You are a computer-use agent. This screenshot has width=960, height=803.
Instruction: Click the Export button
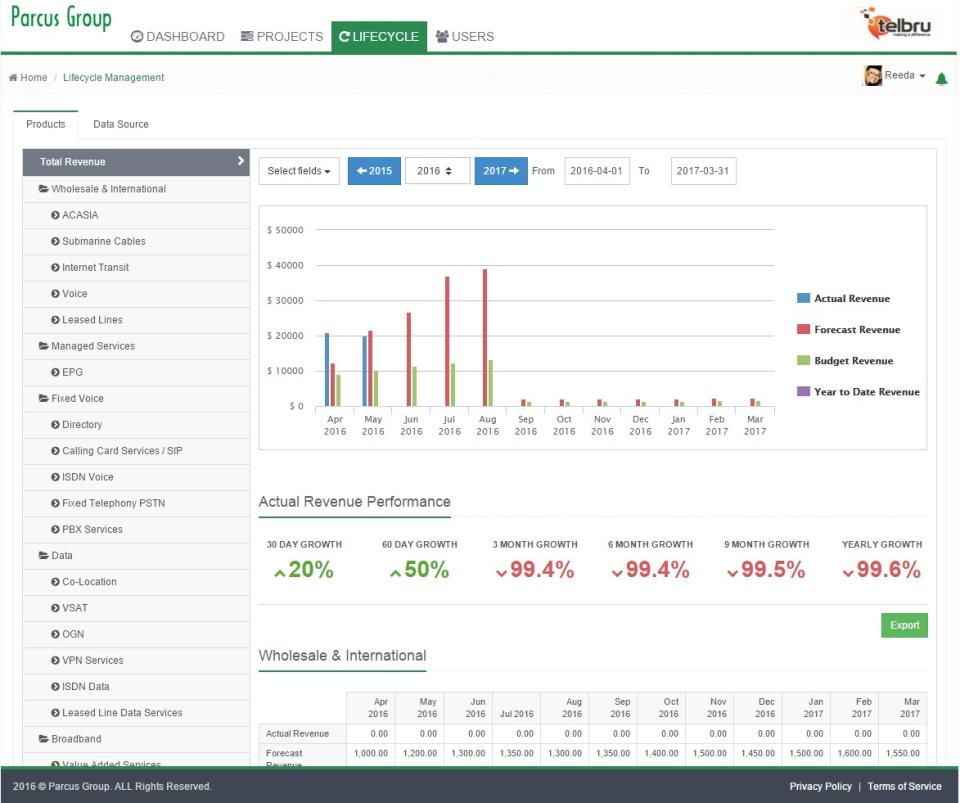(904, 626)
